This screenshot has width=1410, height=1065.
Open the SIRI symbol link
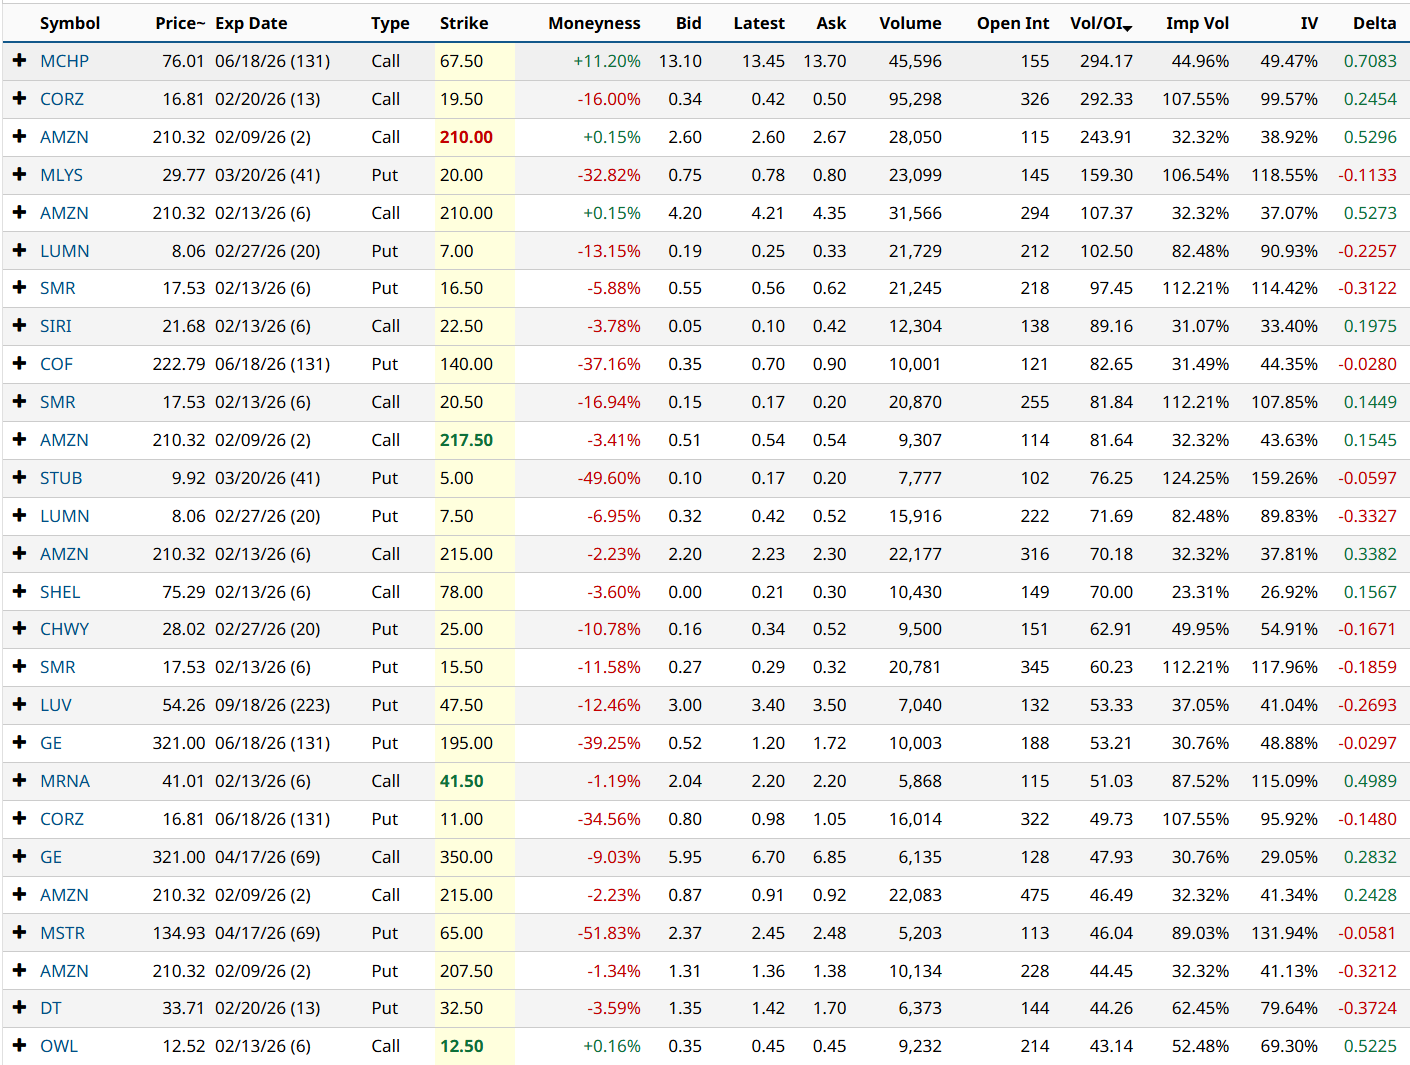point(56,326)
